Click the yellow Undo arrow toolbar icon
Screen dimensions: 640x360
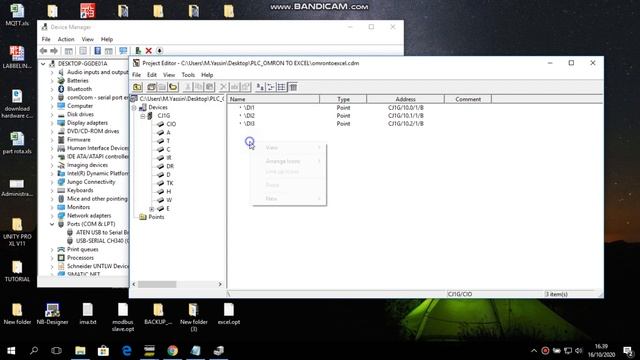[173, 87]
